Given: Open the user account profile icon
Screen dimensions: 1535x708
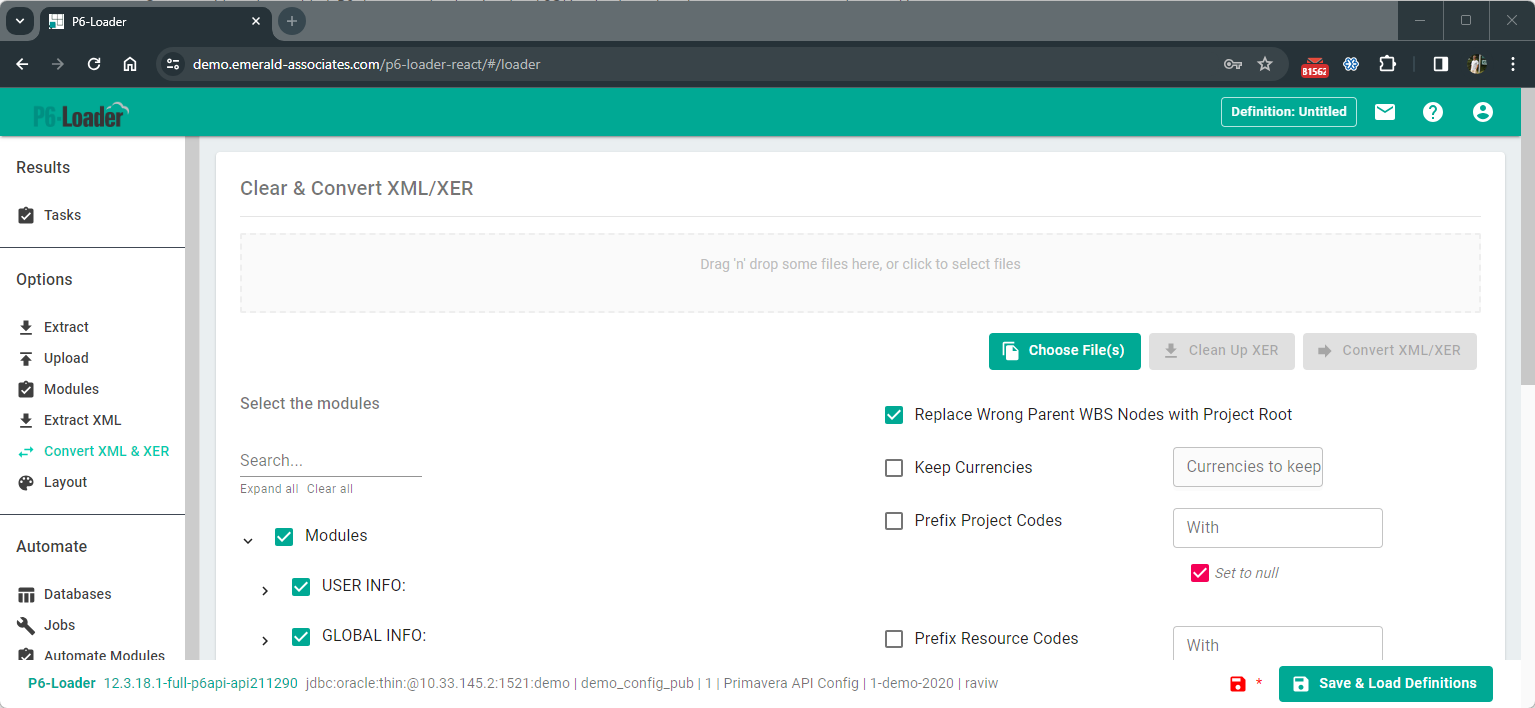Looking at the screenshot, I should [x=1482, y=112].
